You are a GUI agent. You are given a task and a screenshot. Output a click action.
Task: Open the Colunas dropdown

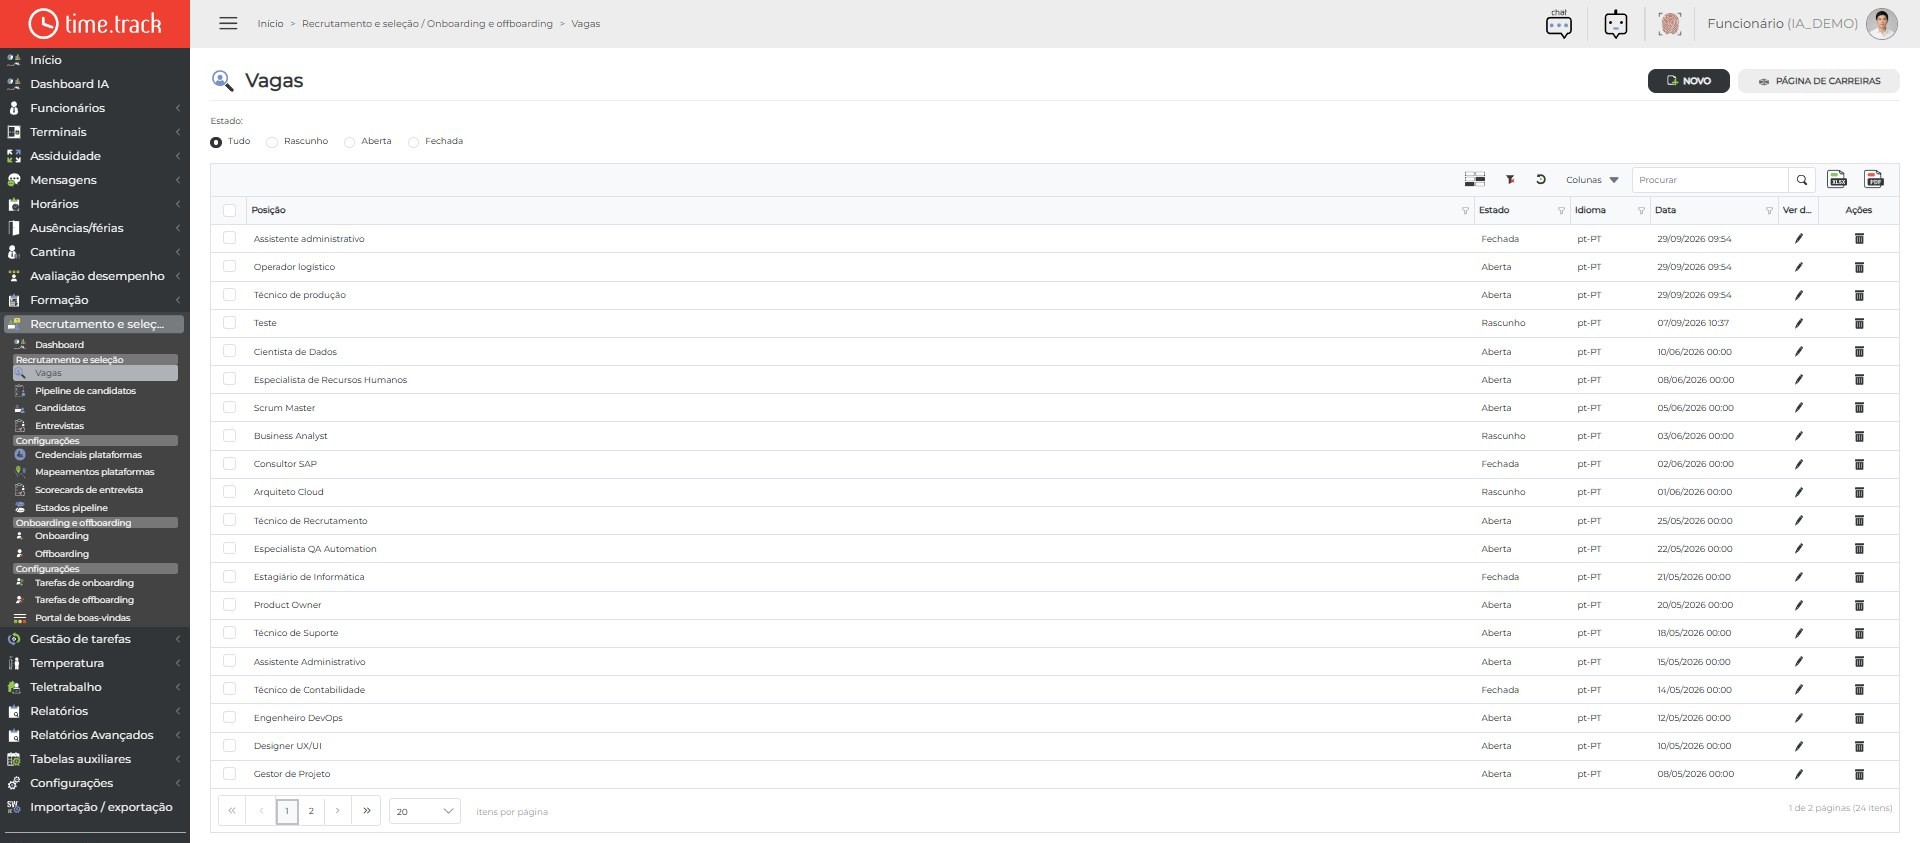[x=1592, y=180]
